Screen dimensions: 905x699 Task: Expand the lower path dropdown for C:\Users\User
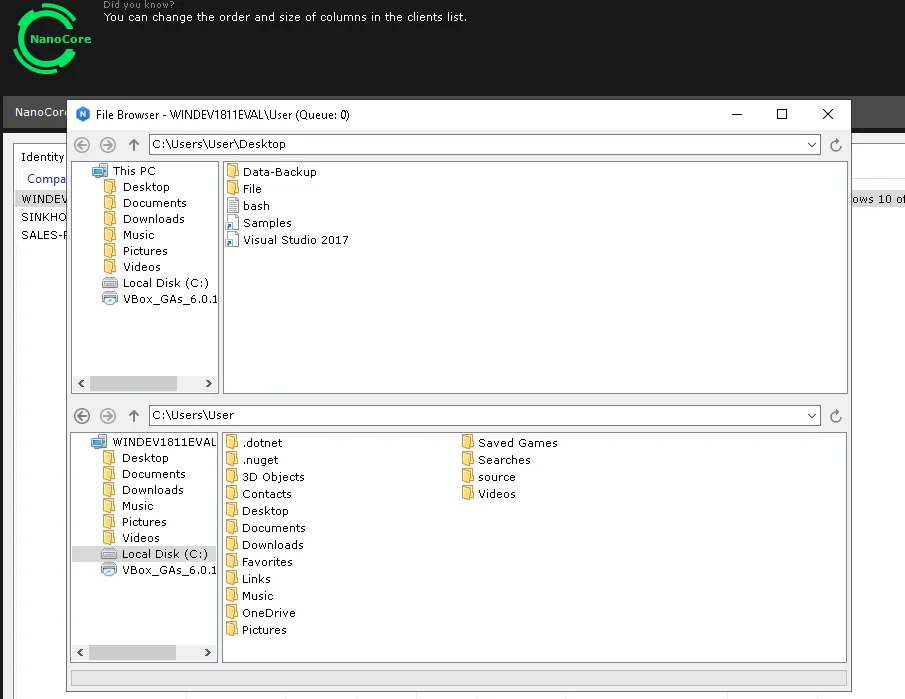811,416
